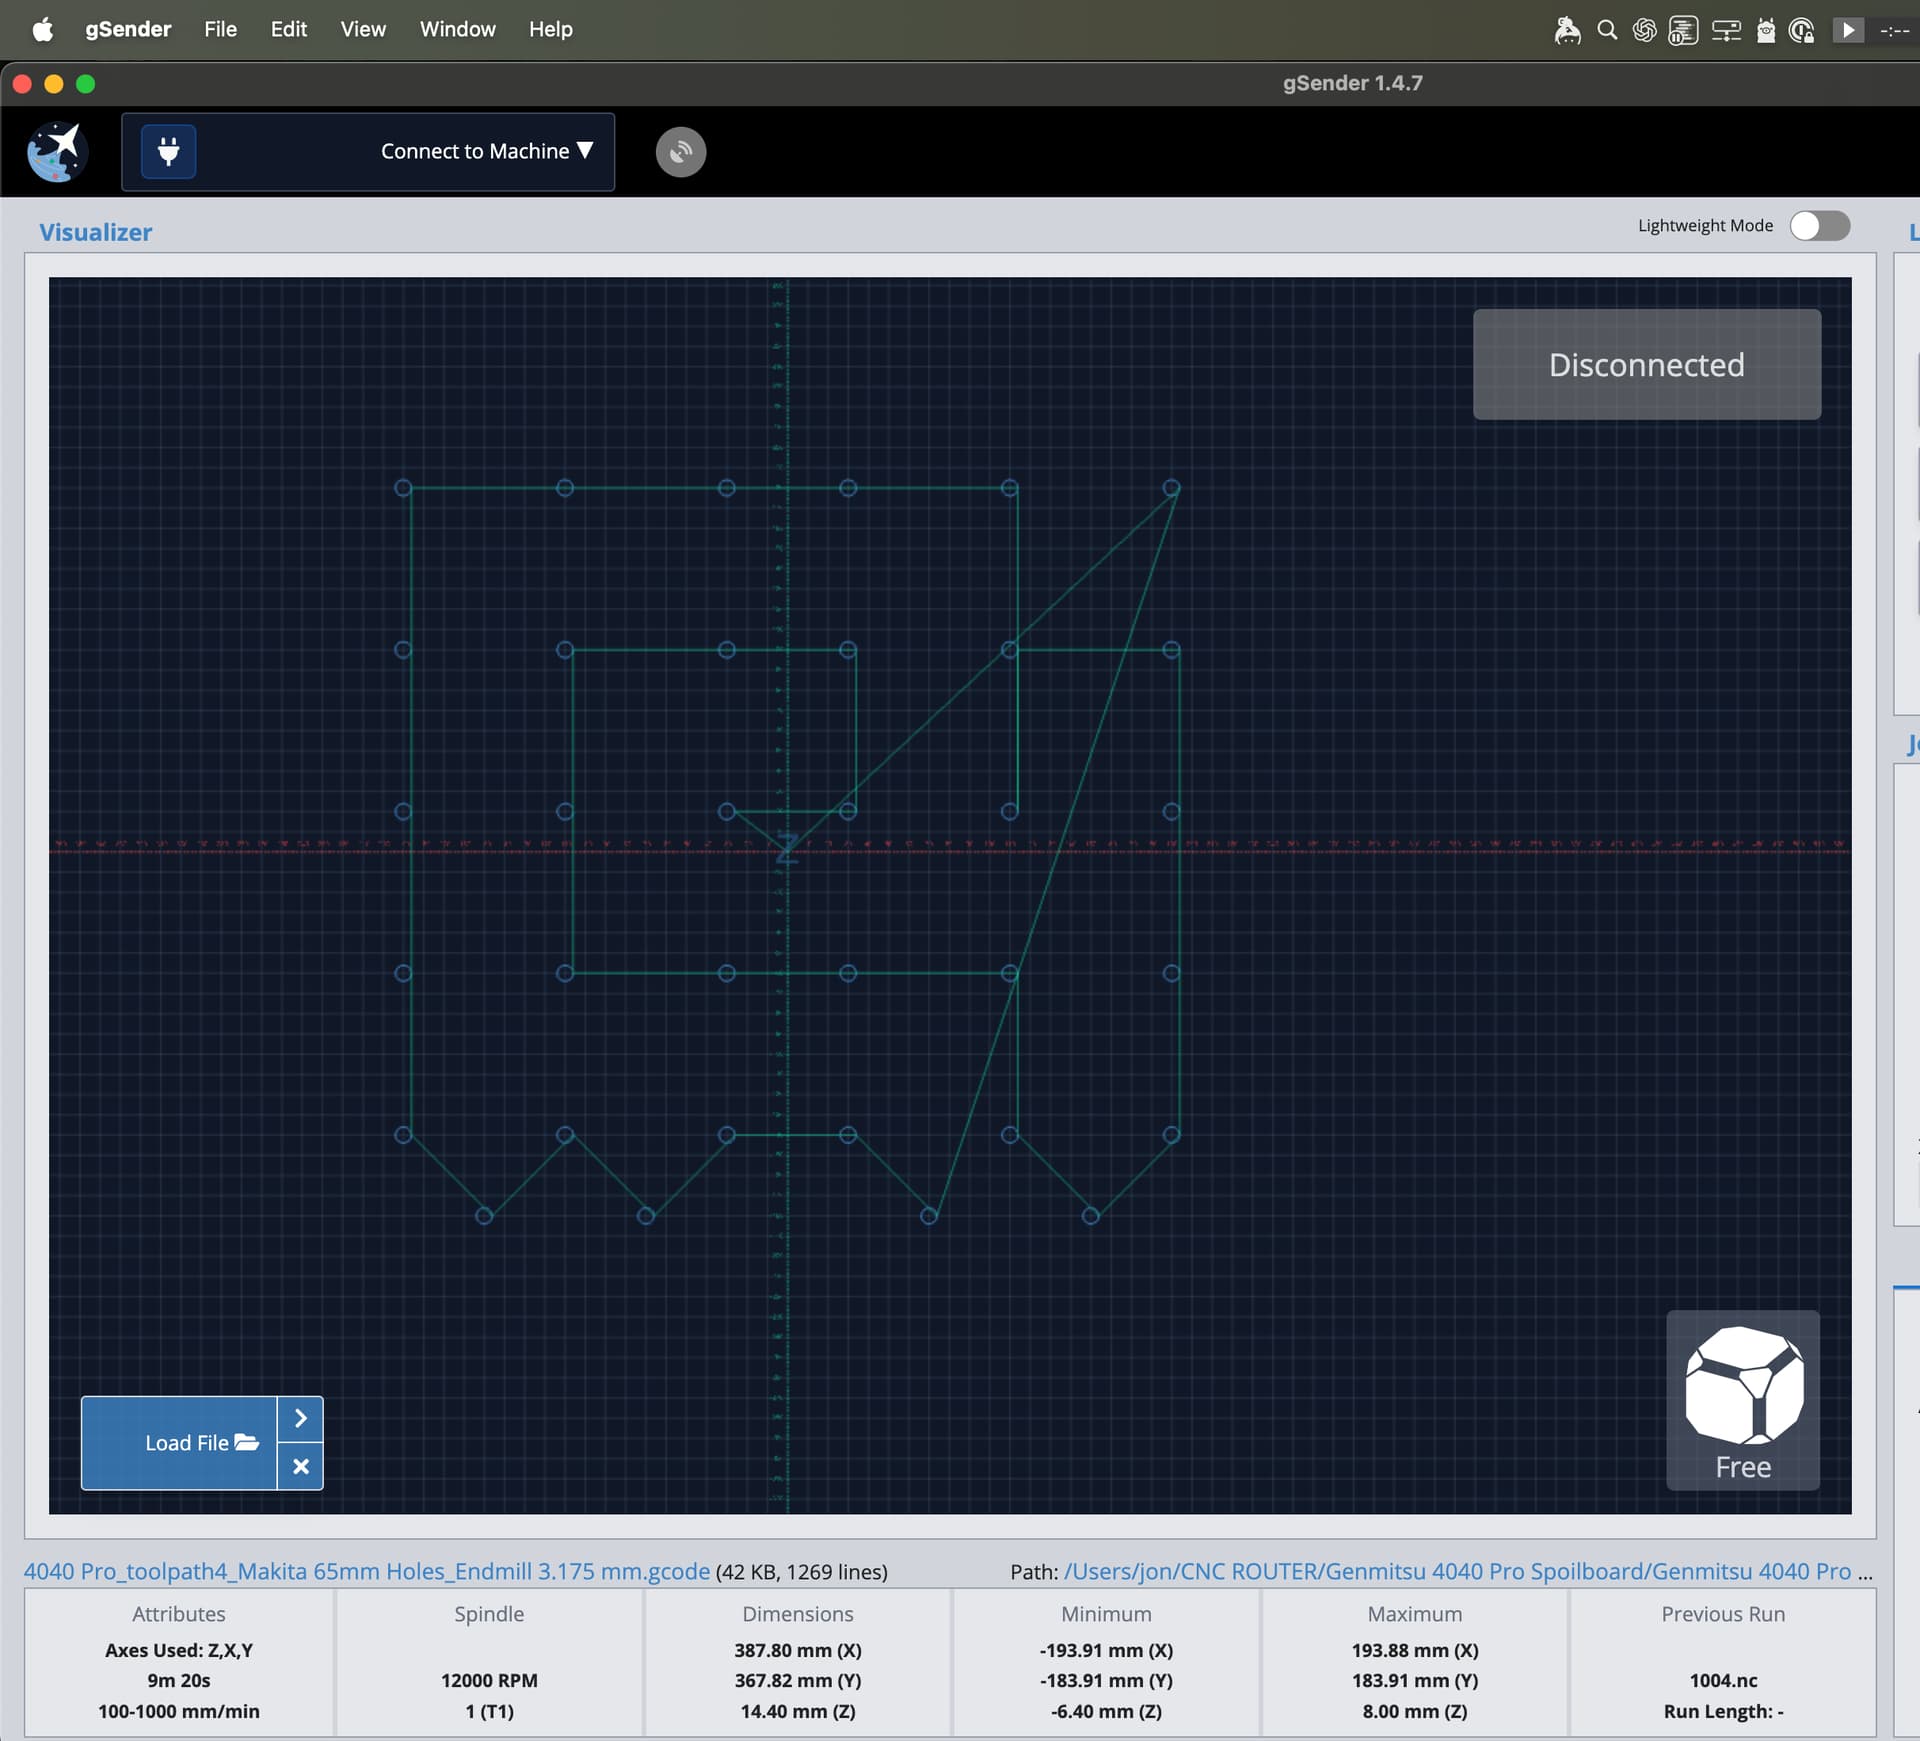Expand the Load File chevron arrow
The image size is (1920, 1741).
[x=300, y=1418]
